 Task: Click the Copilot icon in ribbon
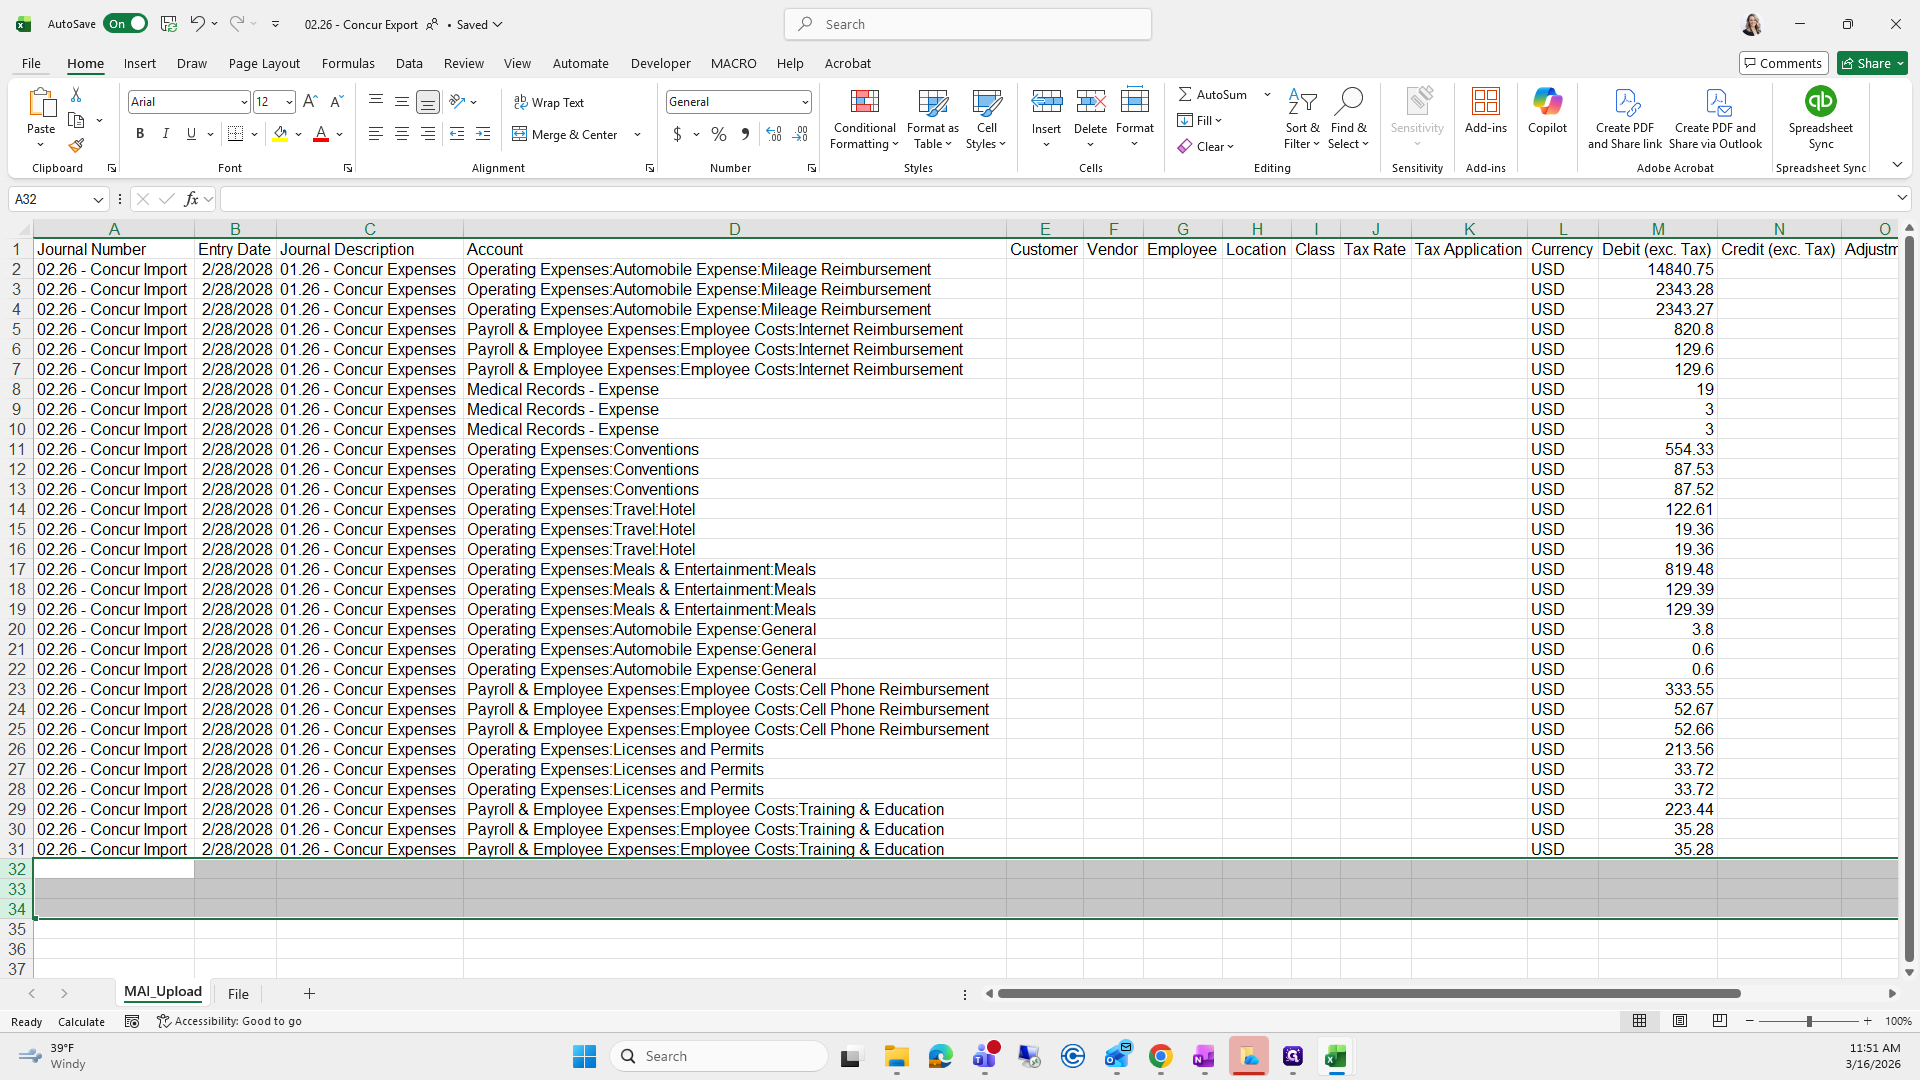[x=1547, y=102]
